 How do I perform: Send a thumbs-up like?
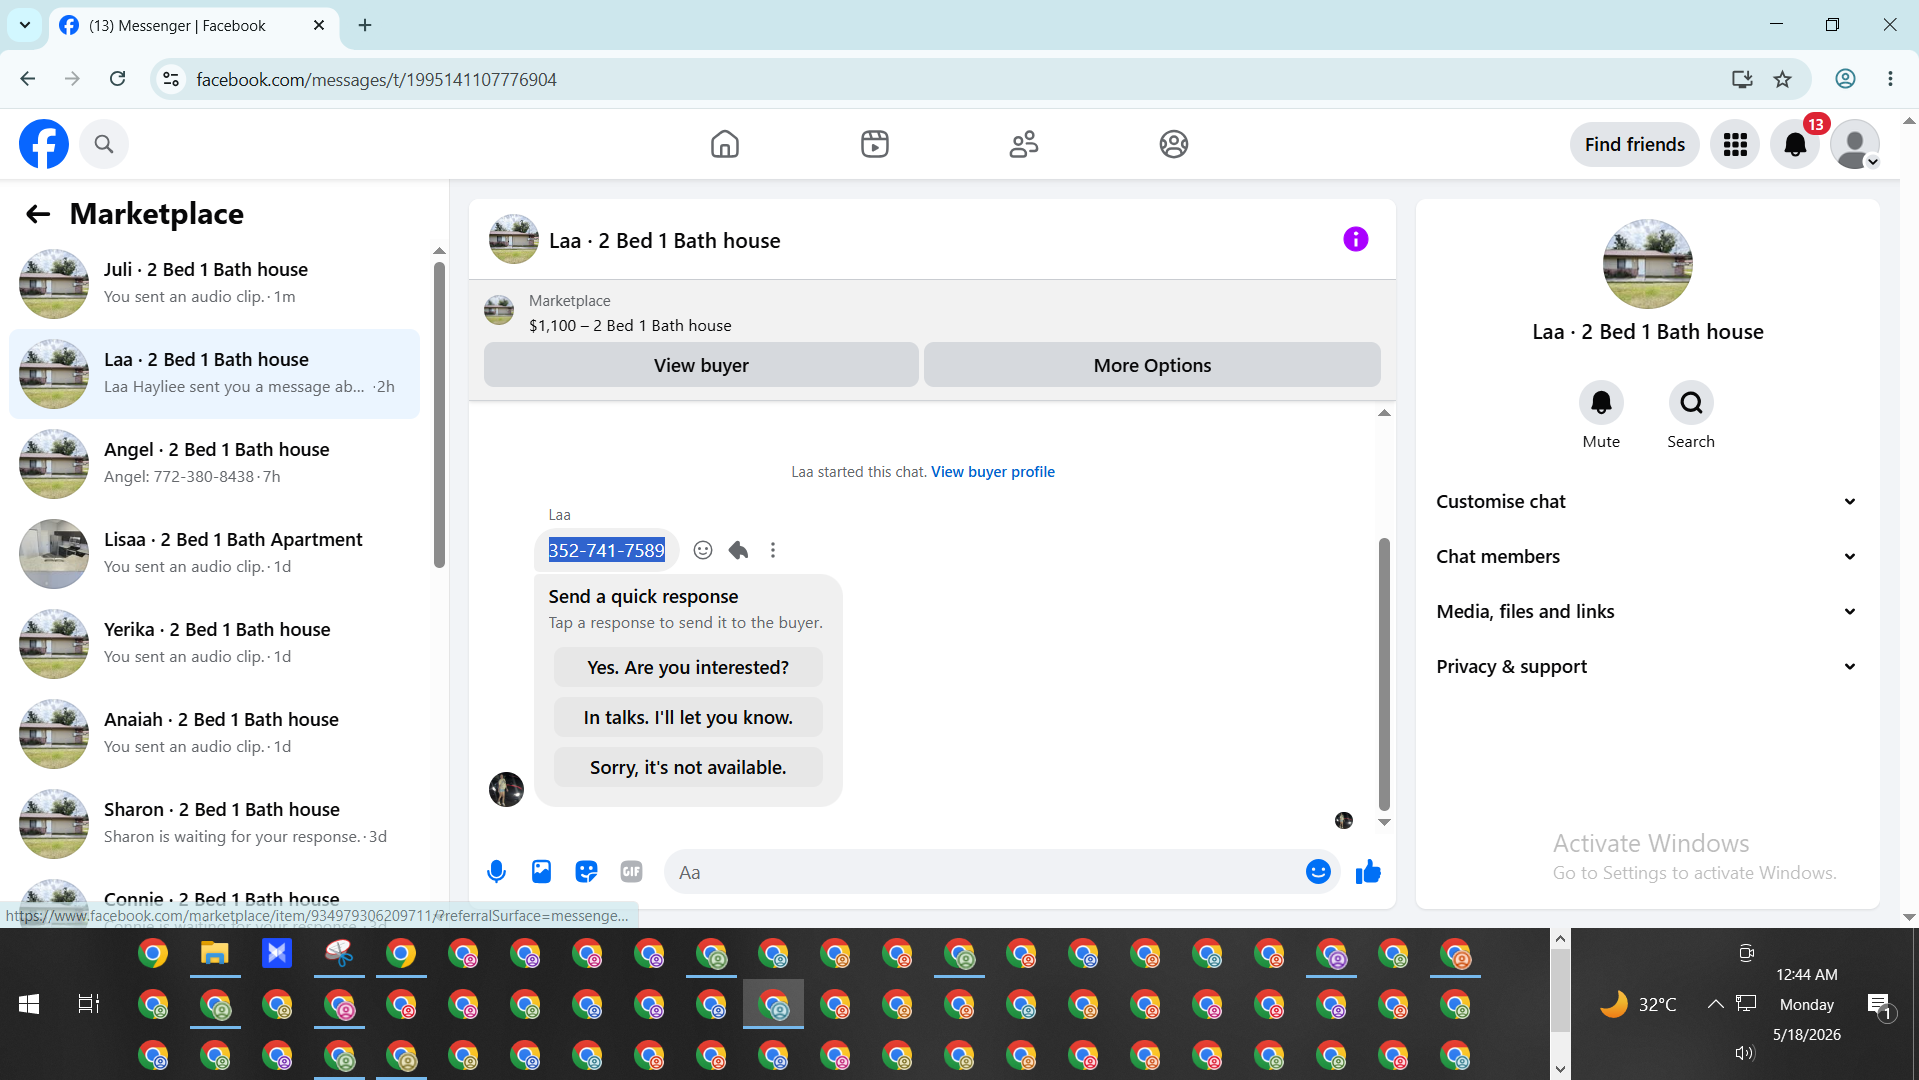(1368, 872)
